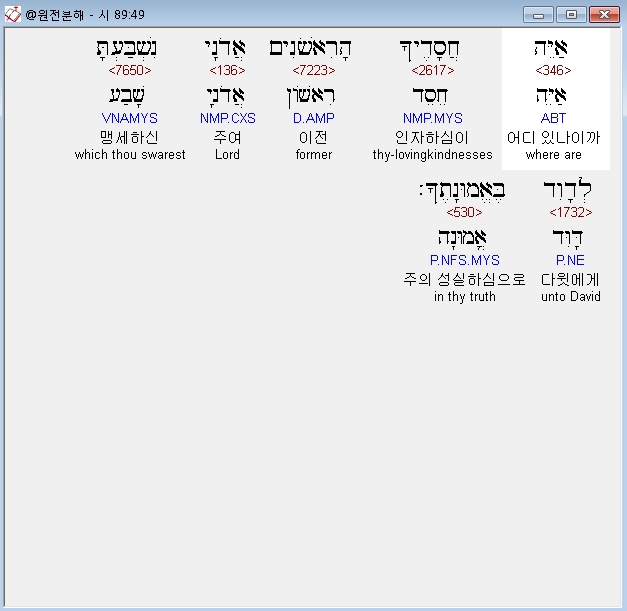627x611 pixels.
Task: Click the Hebrew root word above P.NE
Action: coord(568,238)
